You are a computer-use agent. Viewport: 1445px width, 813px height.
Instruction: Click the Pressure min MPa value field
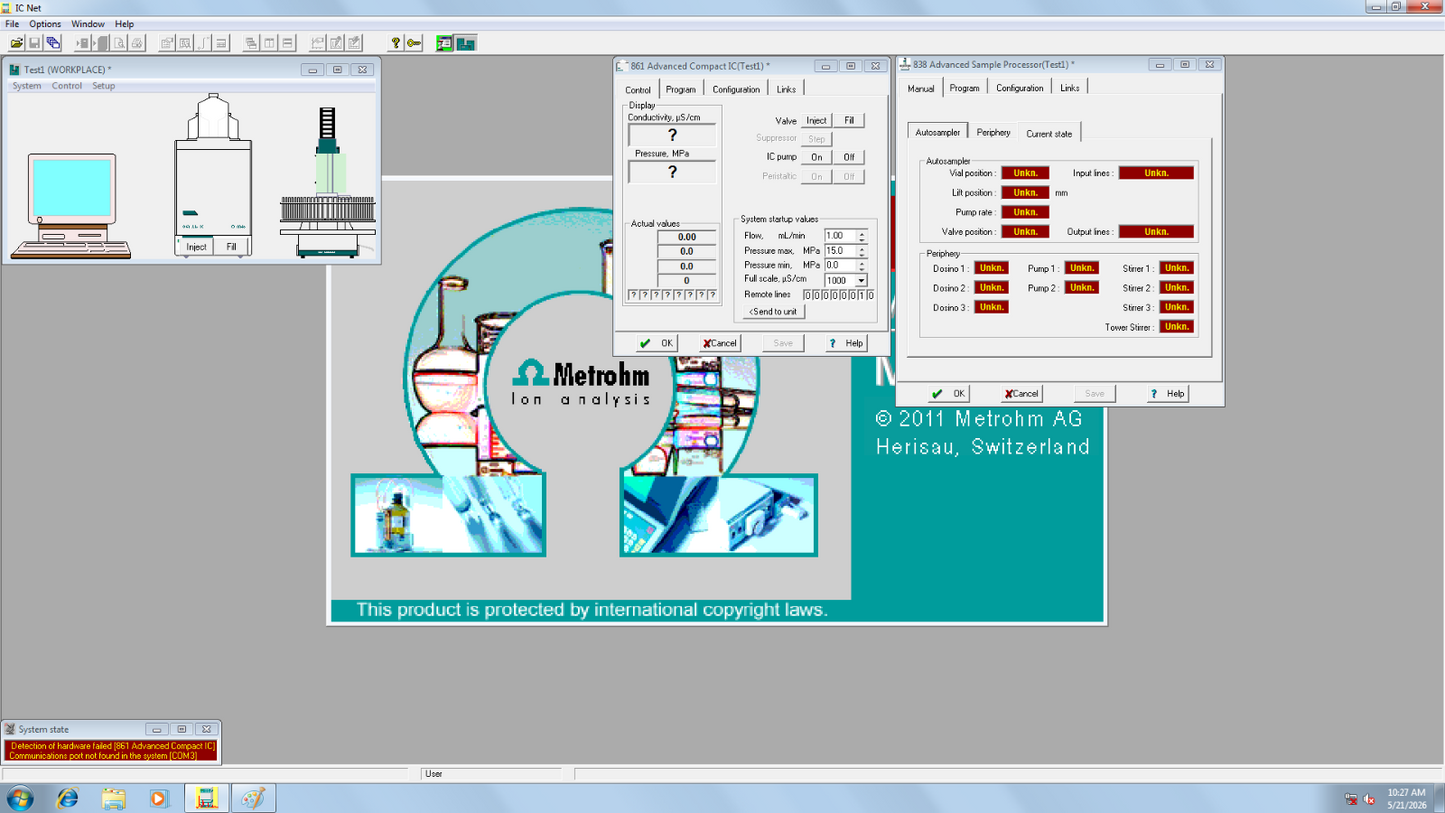click(840, 265)
